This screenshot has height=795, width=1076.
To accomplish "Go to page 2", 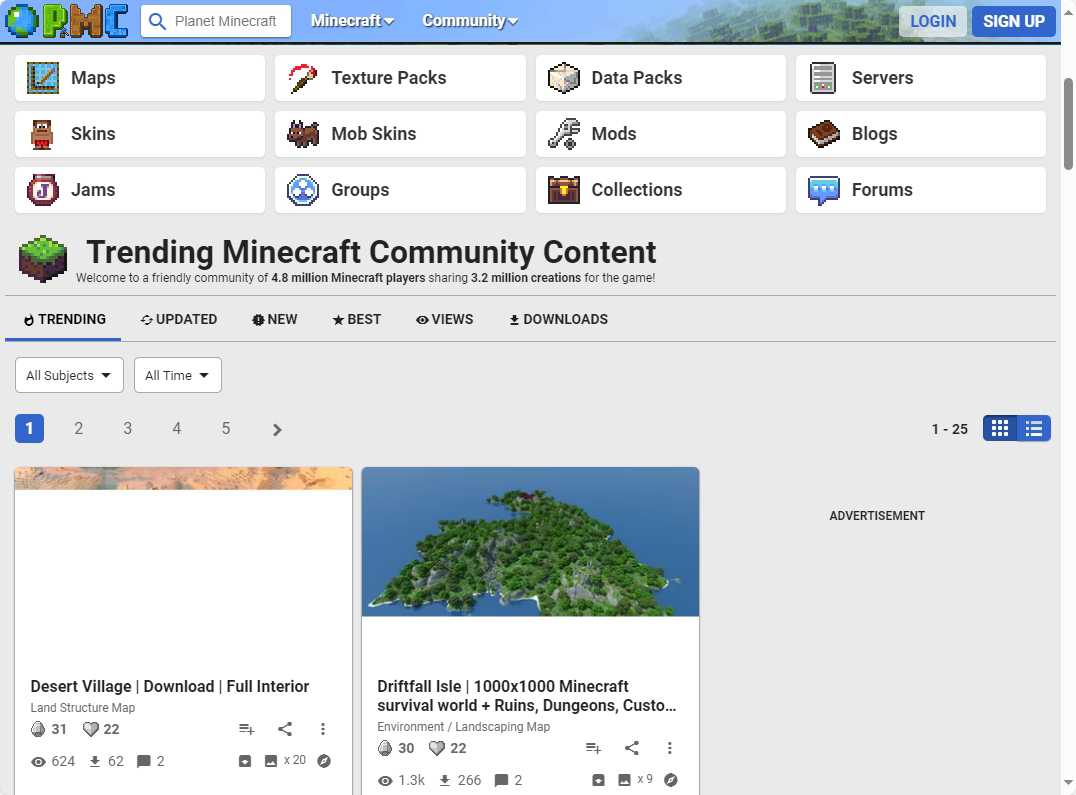I will (78, 429).
